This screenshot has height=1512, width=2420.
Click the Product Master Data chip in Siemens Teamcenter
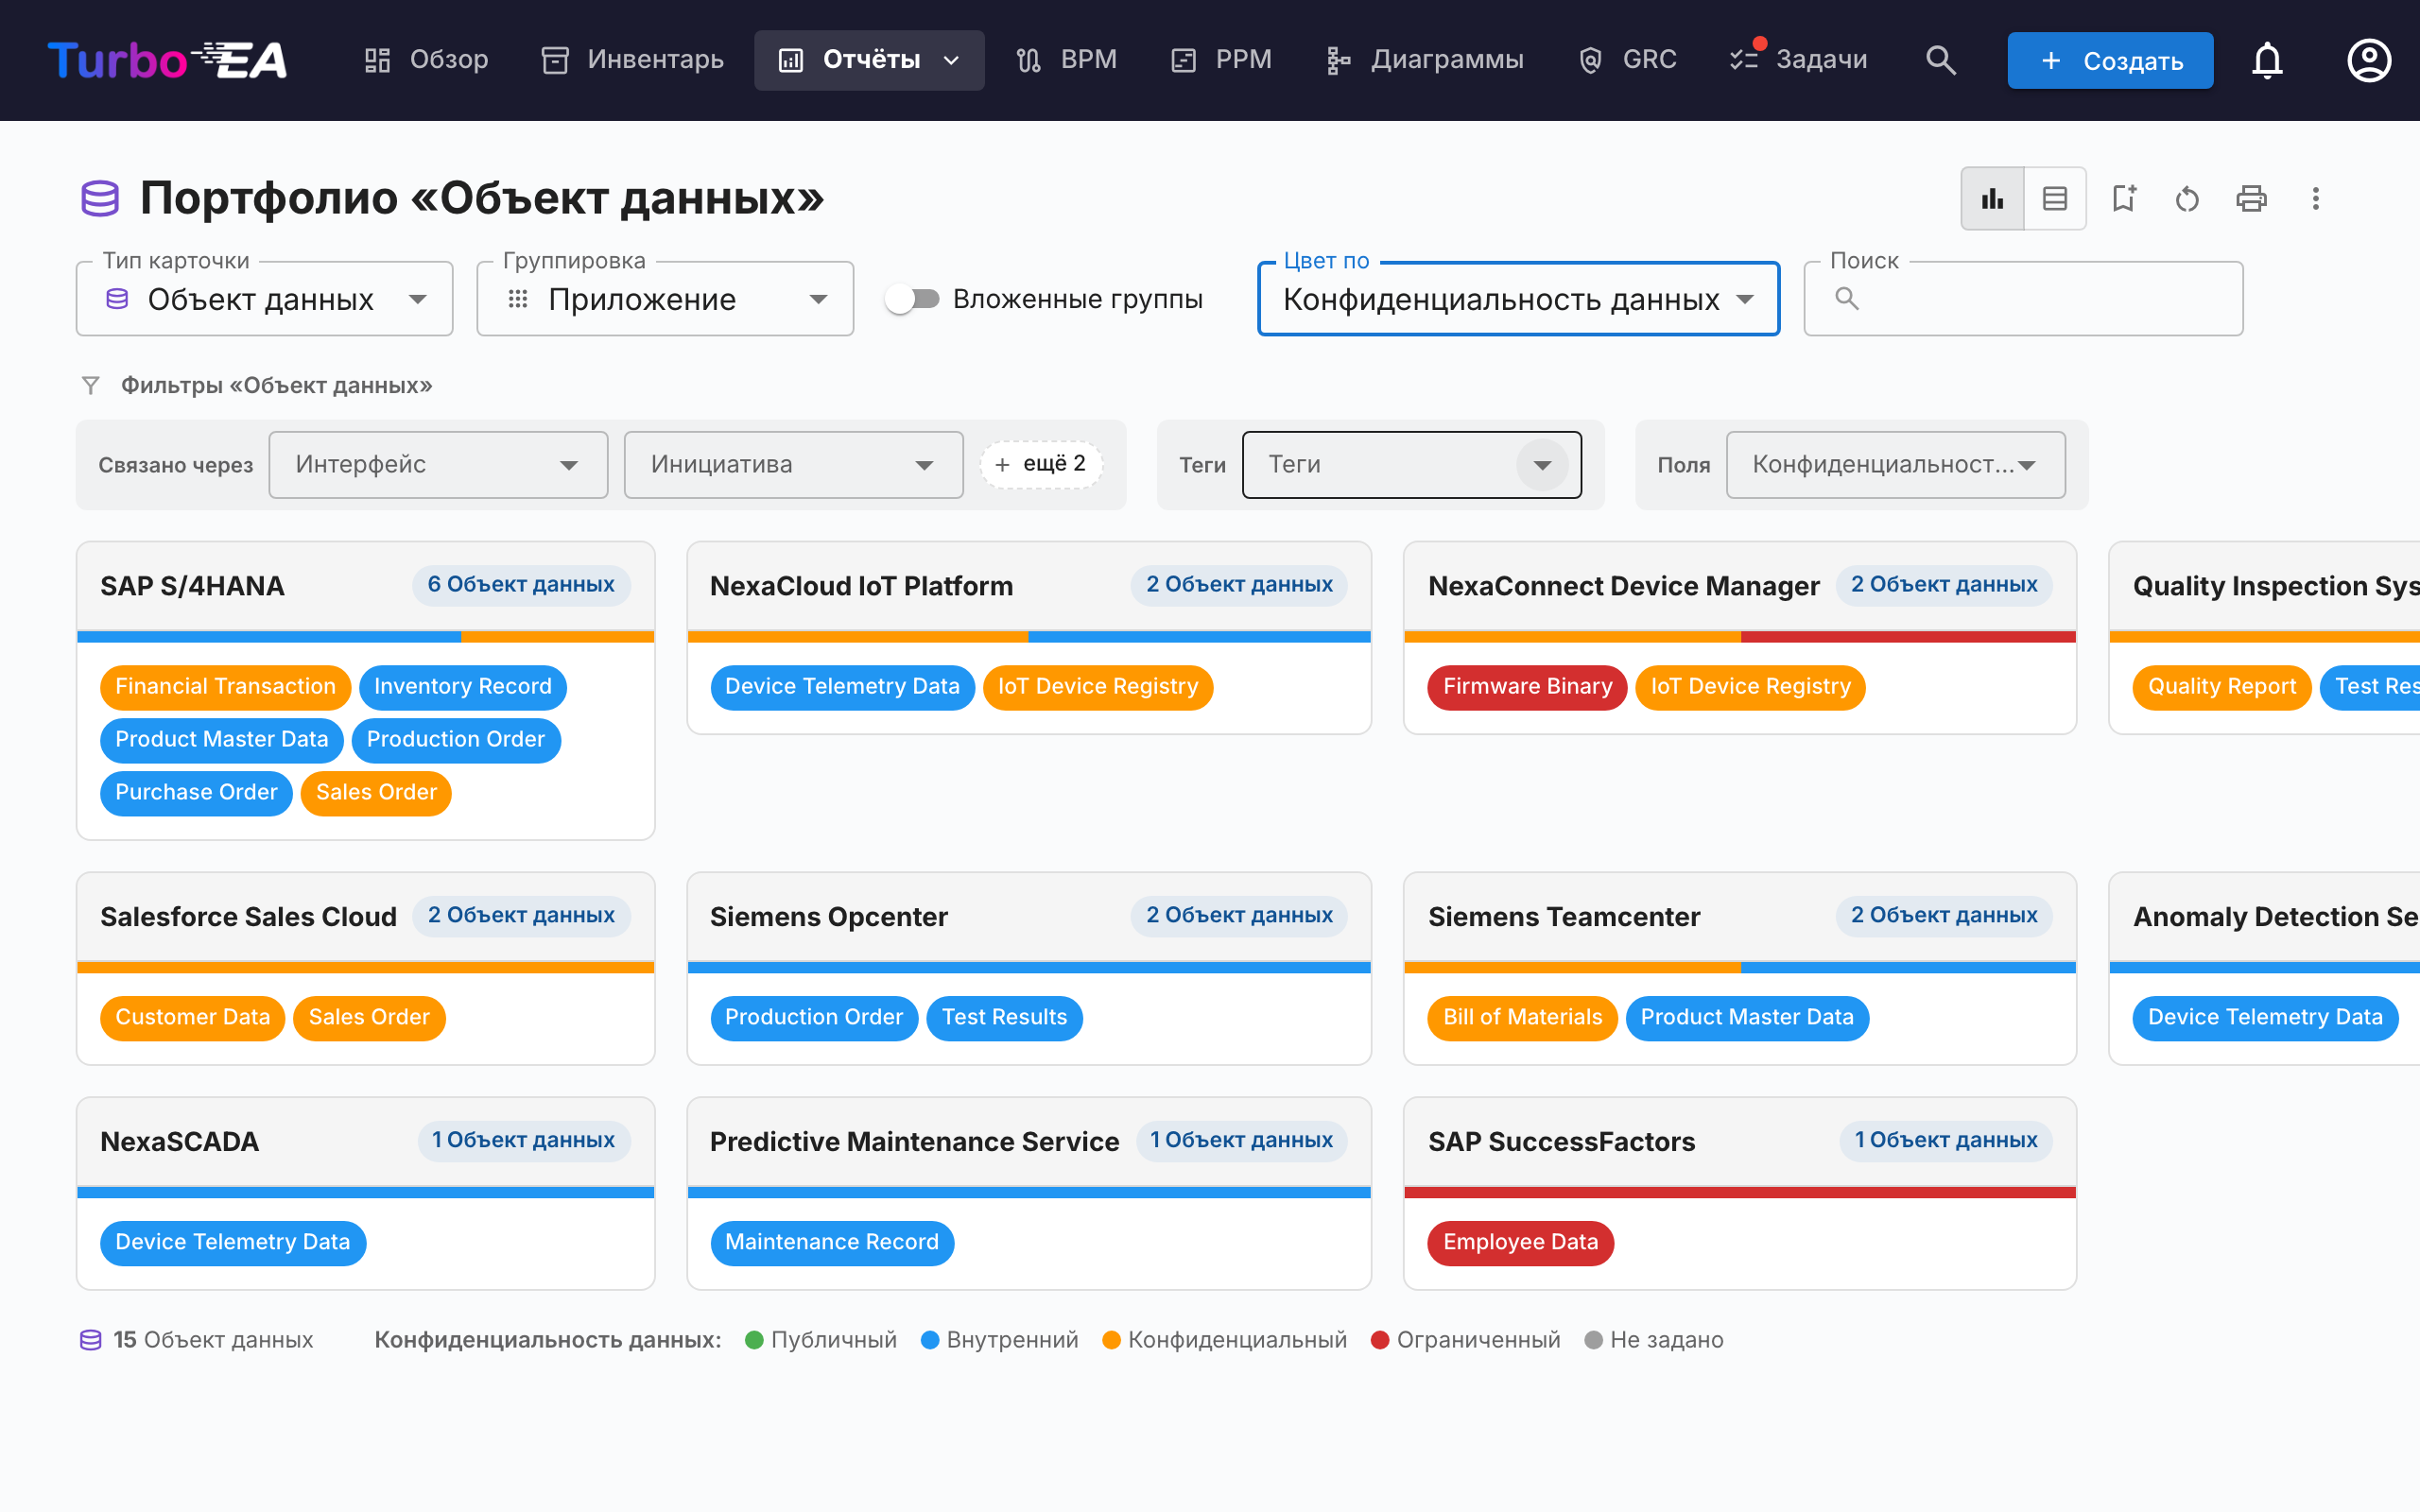[x=1746, y=1018]
